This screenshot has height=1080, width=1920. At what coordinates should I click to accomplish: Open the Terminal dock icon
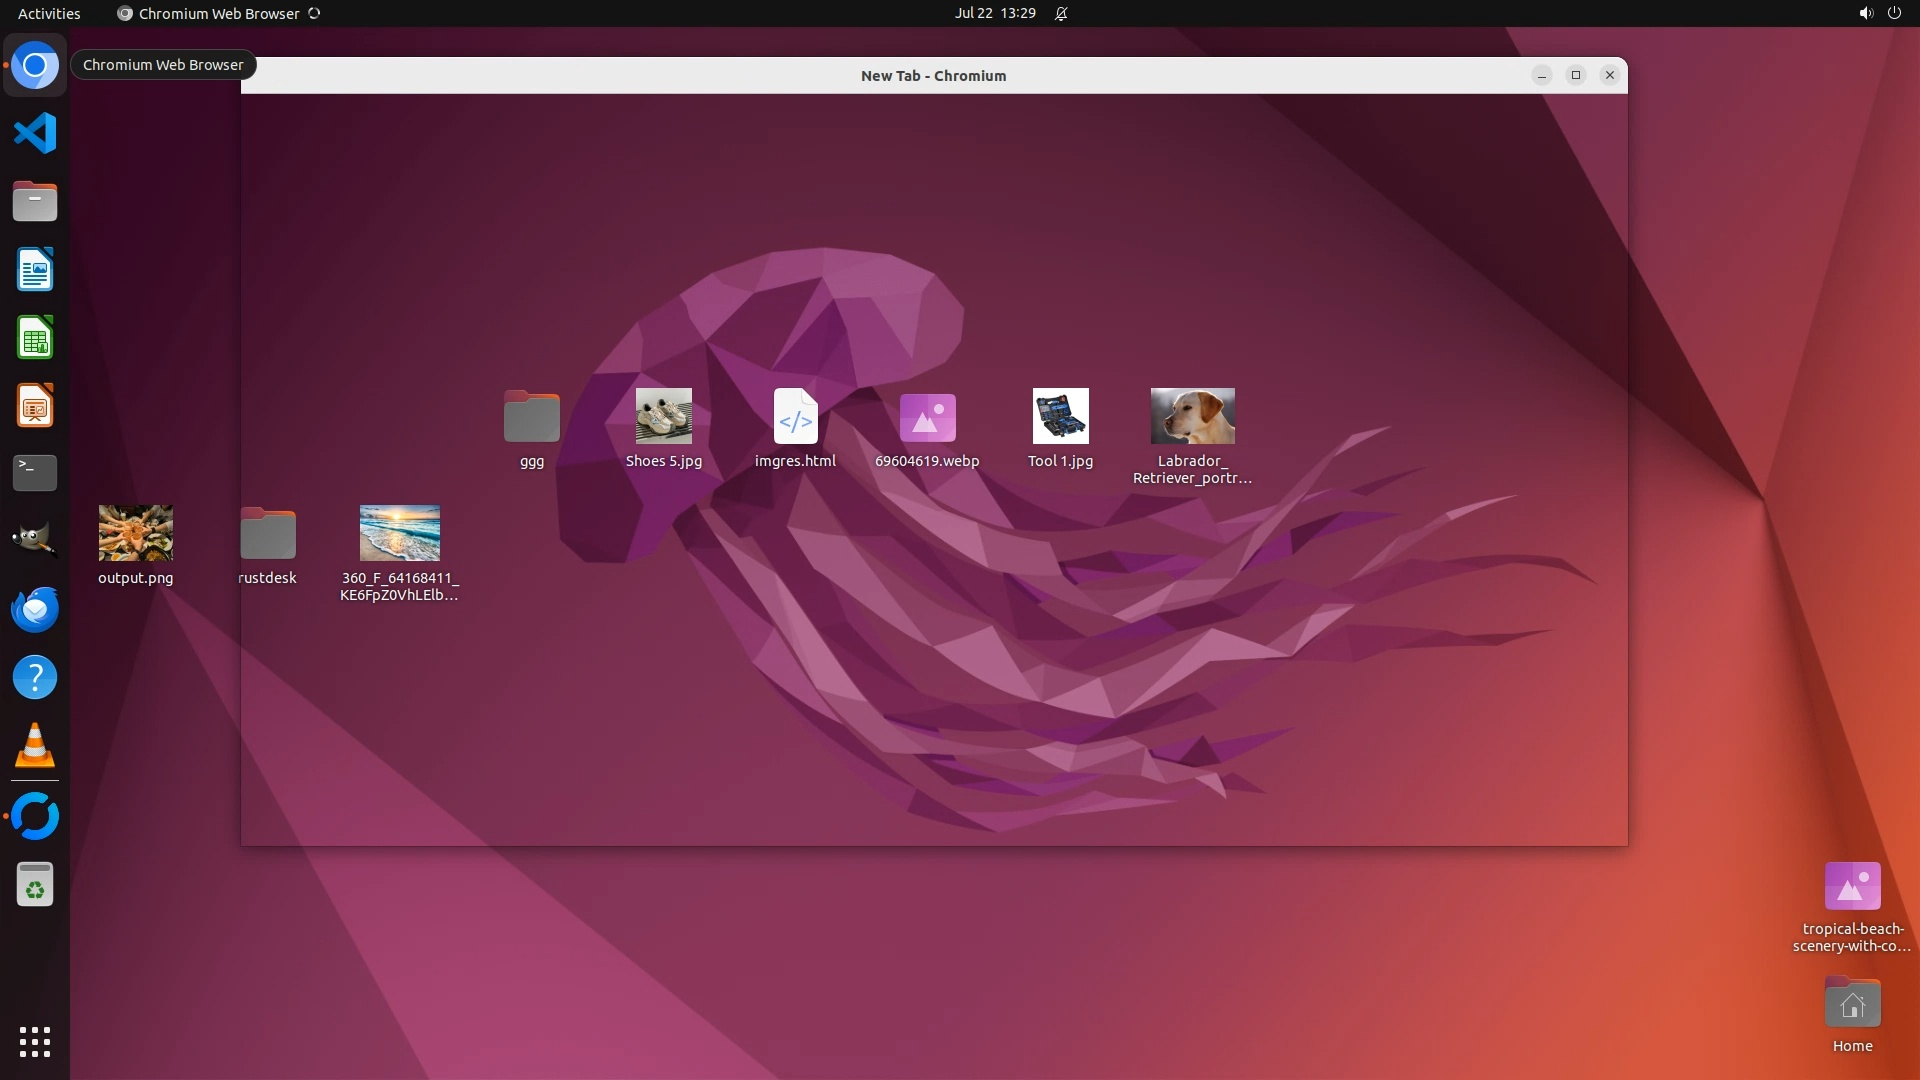pyautogui.click(x=35, y=473)
